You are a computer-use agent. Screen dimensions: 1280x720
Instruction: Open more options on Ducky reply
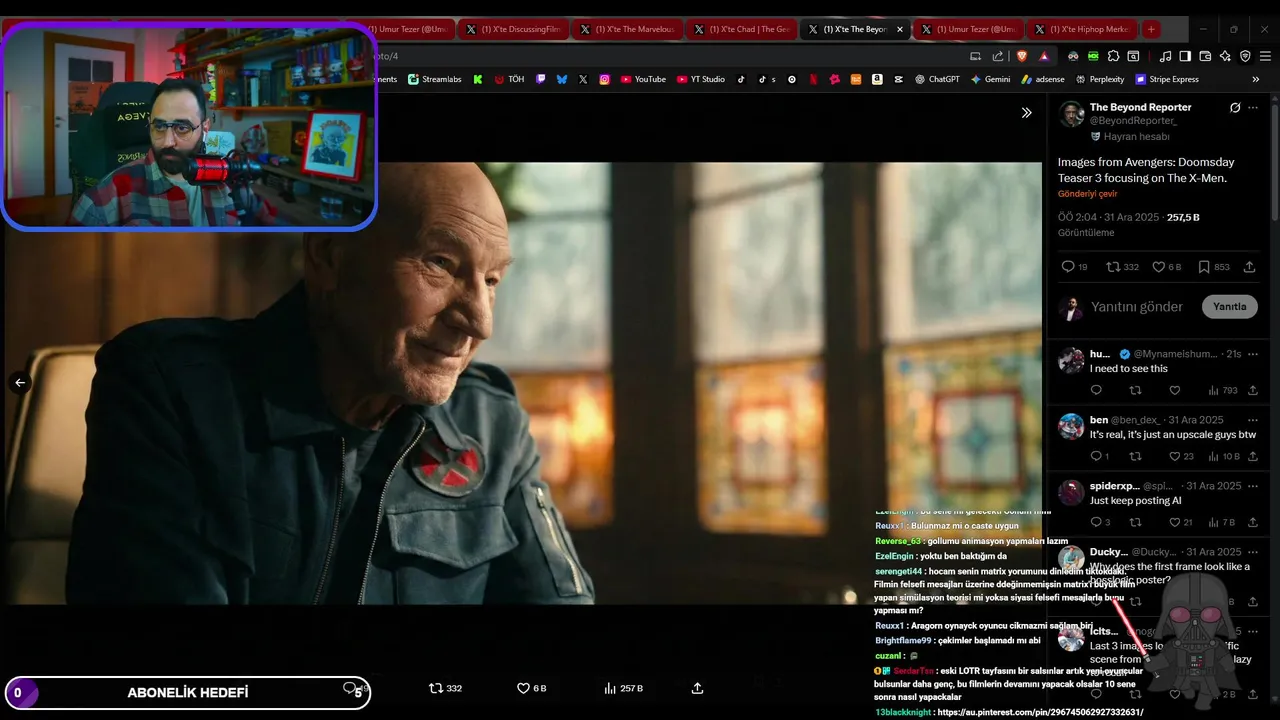[1252, 552]
